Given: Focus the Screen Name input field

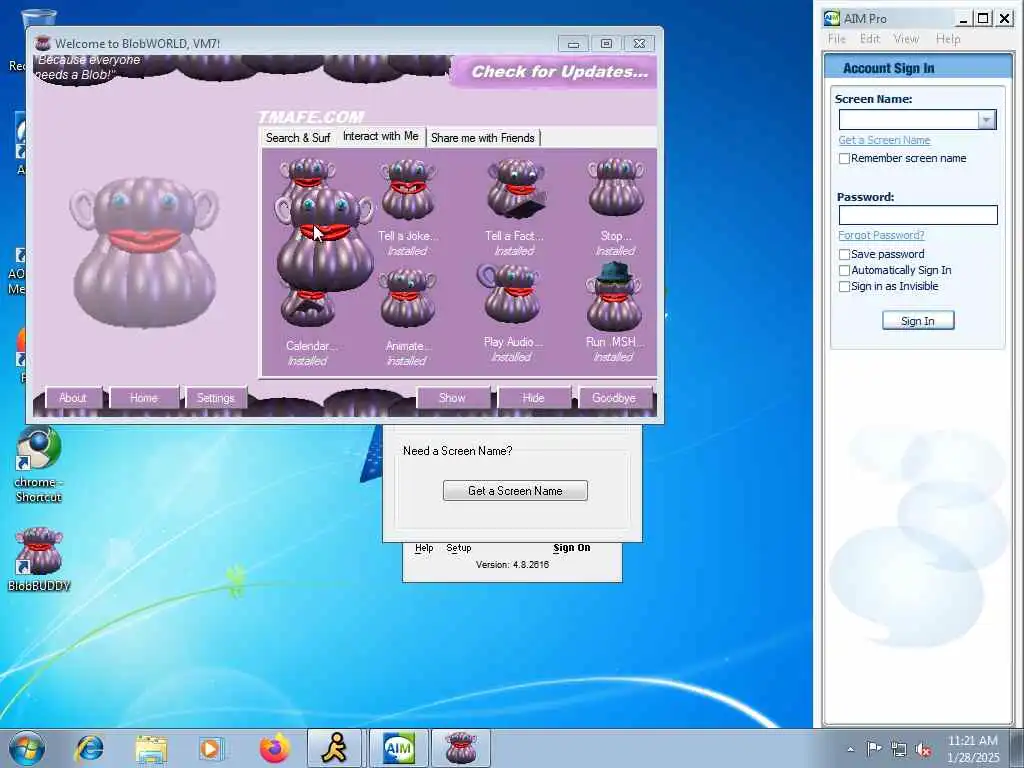Looking at the screenshot, I should (909, 120).
